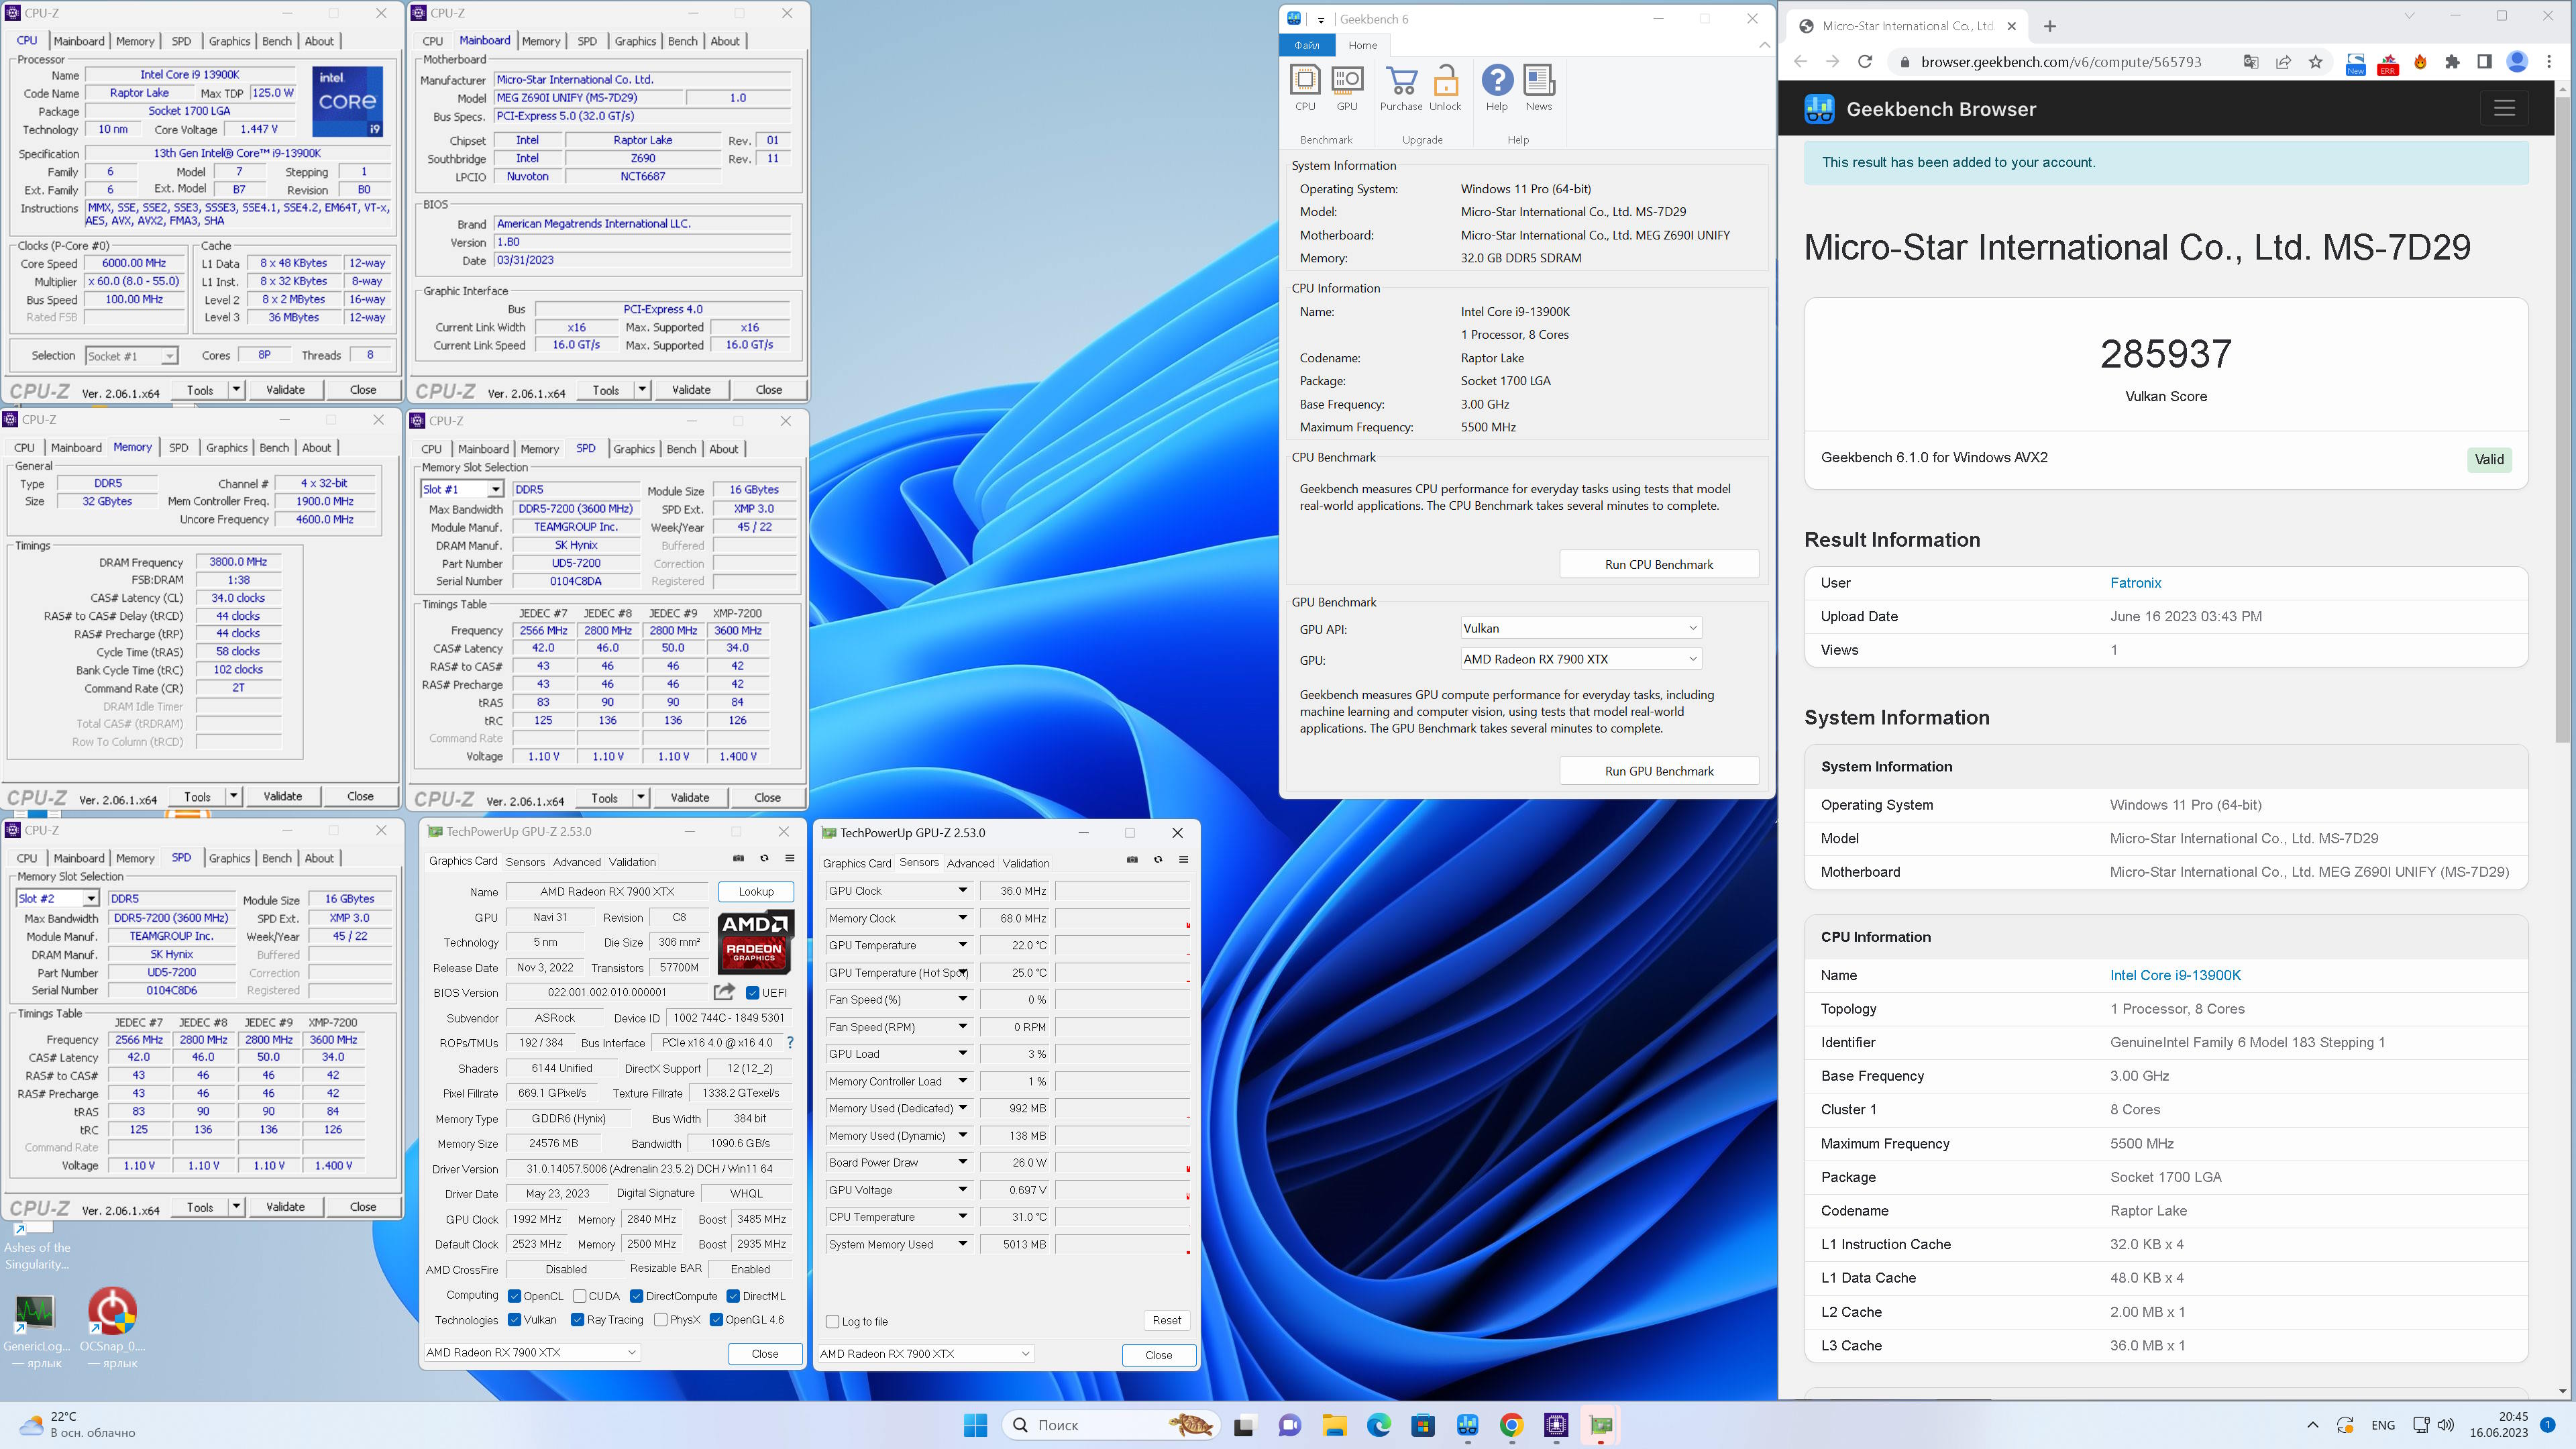Viewport: 2576px width, 1449px height.
Task: Click the Lookup button in GPU-Z
Action: click(x=756, y=891)
